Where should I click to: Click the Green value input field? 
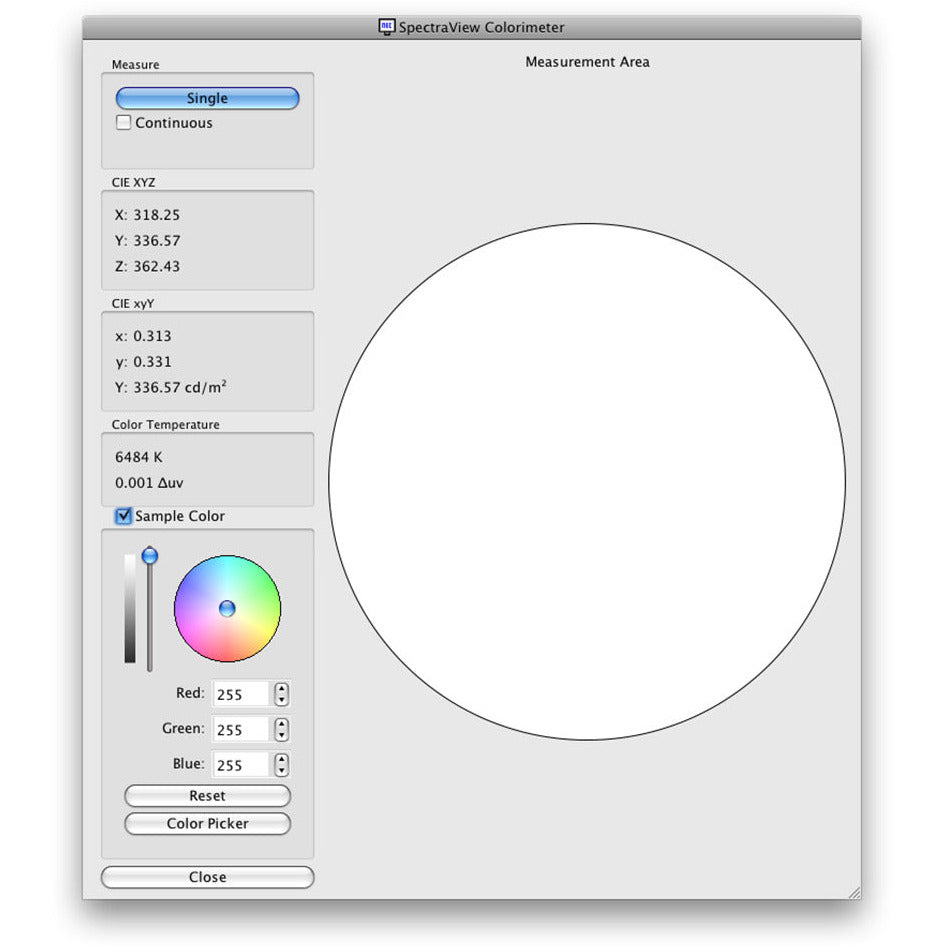coord(241,729)
